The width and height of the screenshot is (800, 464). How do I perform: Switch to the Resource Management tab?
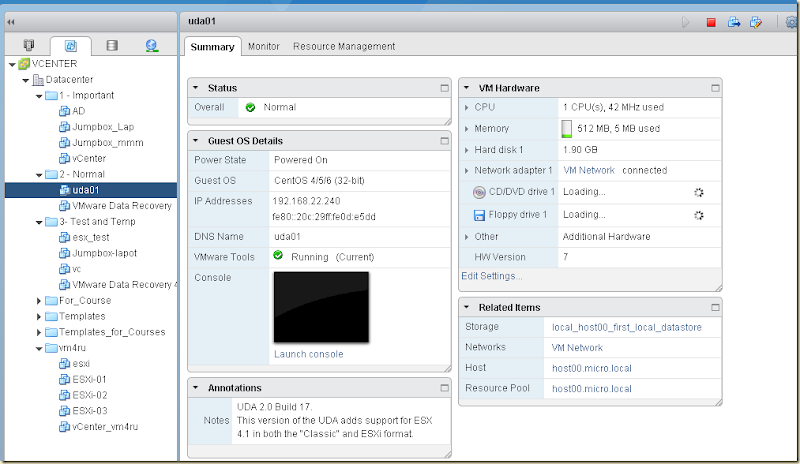[x=343, y=46]
